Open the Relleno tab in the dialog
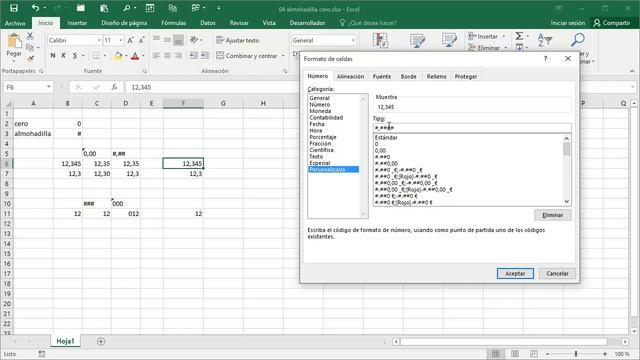The width and height of the screenshot is (640, 360). click(x=436, y=76)
